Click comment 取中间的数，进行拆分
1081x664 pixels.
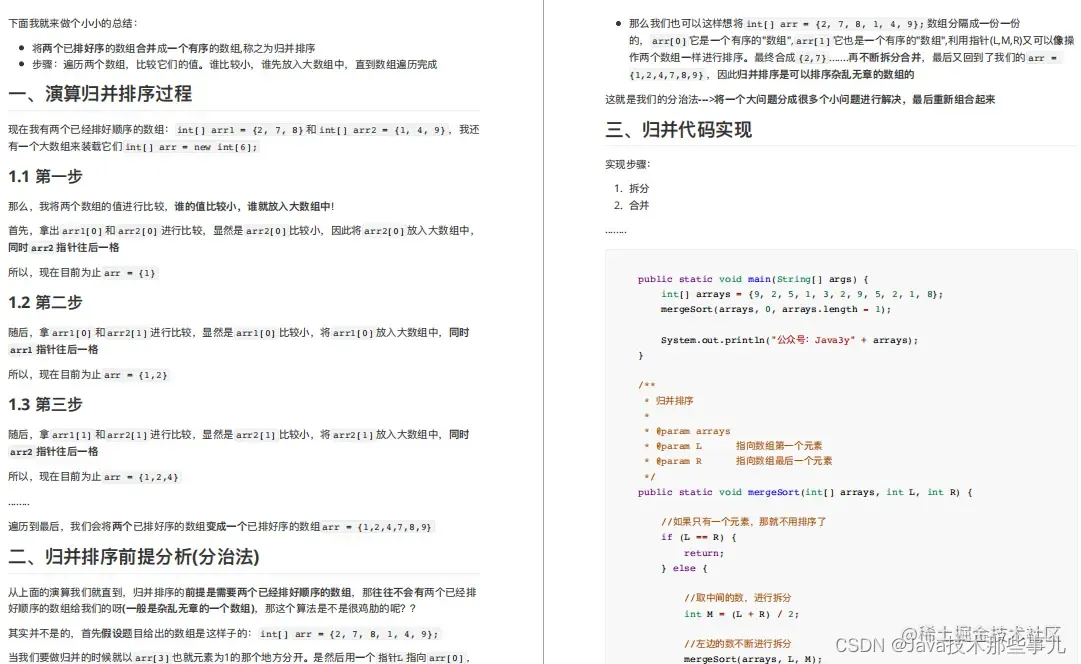738,598
